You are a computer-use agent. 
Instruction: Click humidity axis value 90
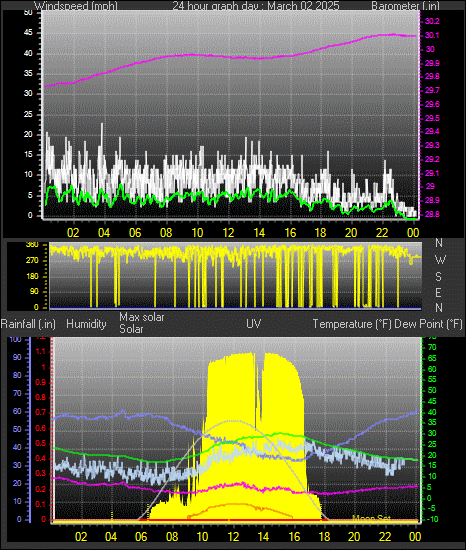17,357
